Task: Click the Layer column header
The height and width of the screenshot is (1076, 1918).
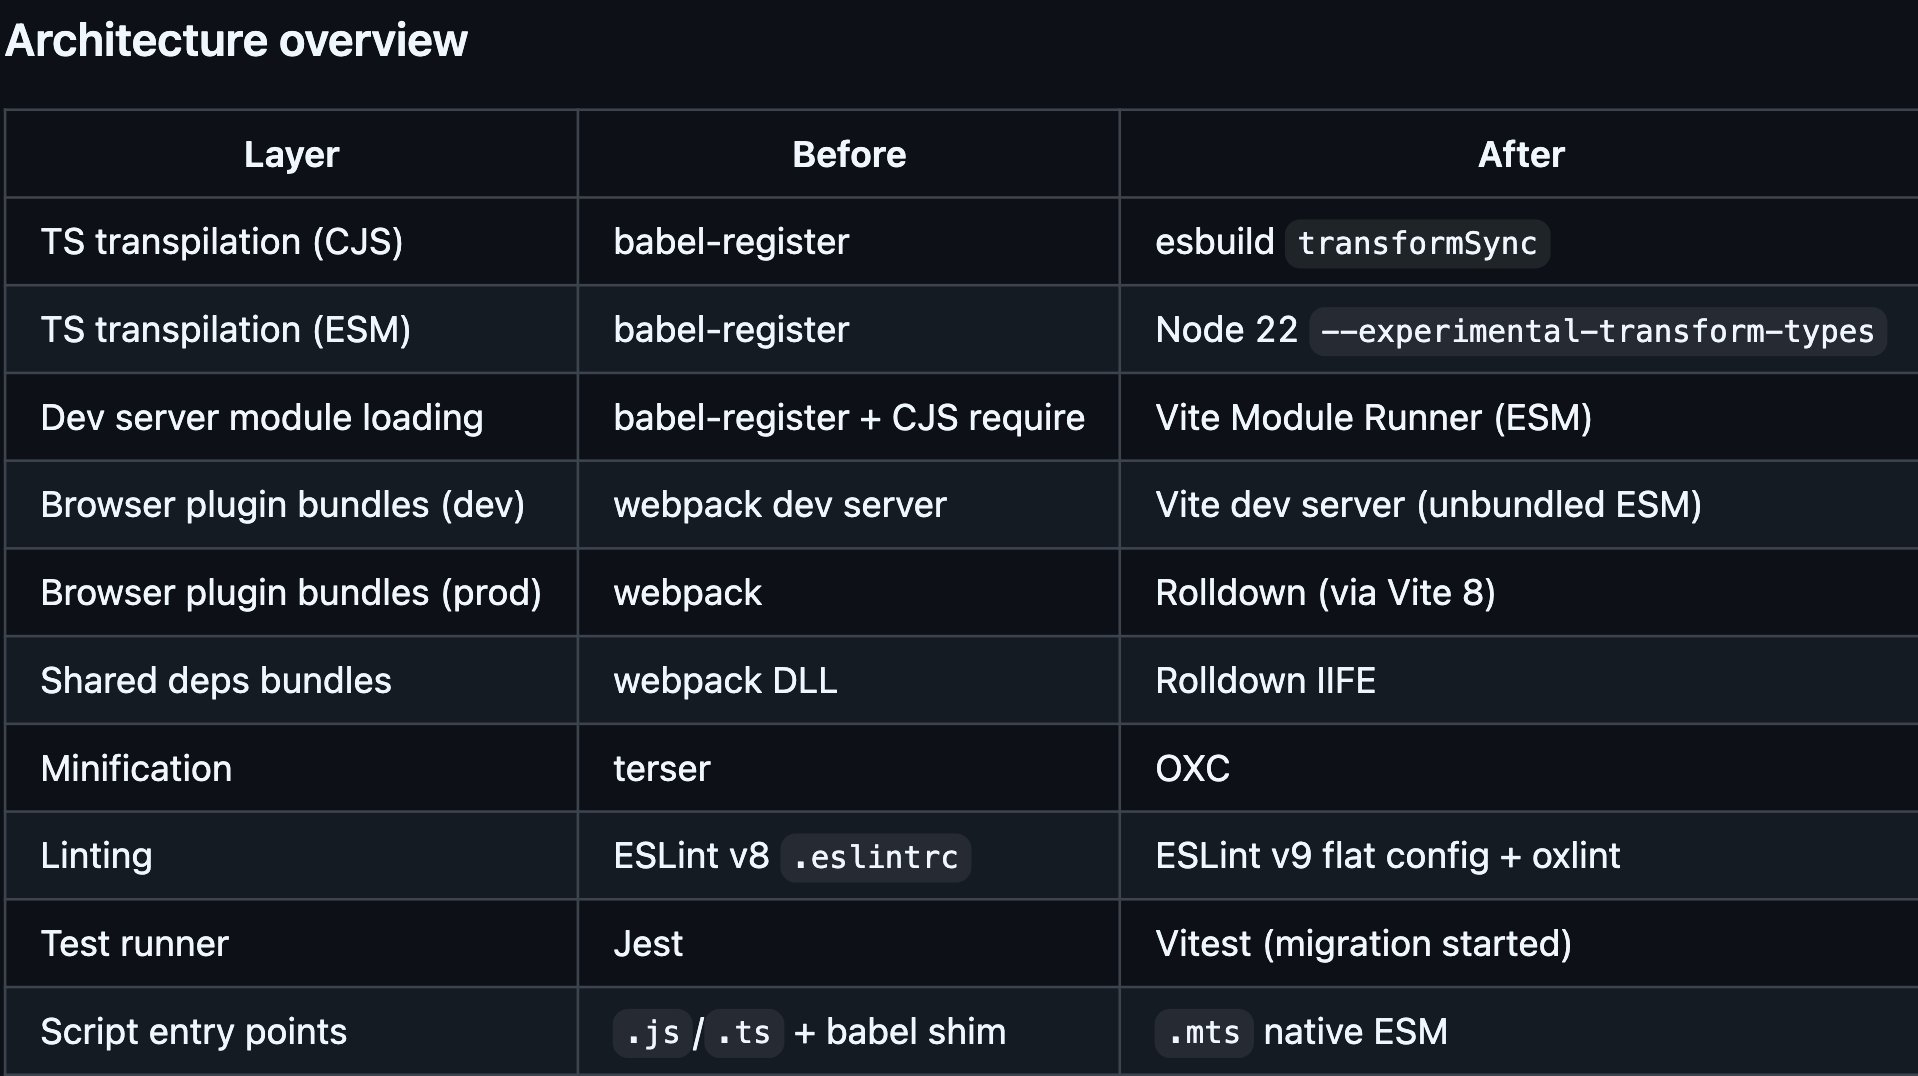Action: point(291,155)
